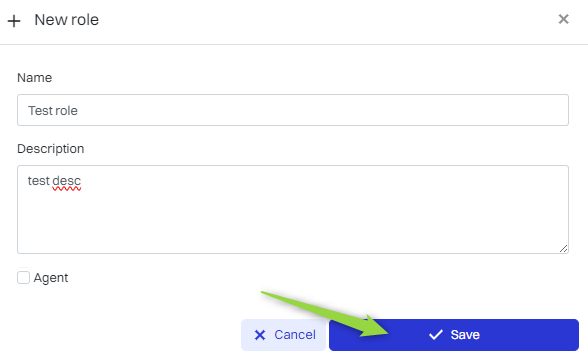This screenshot has height=360, width=588.
Task: Click inside the Description text area
Action: click(x=293, y=209)
